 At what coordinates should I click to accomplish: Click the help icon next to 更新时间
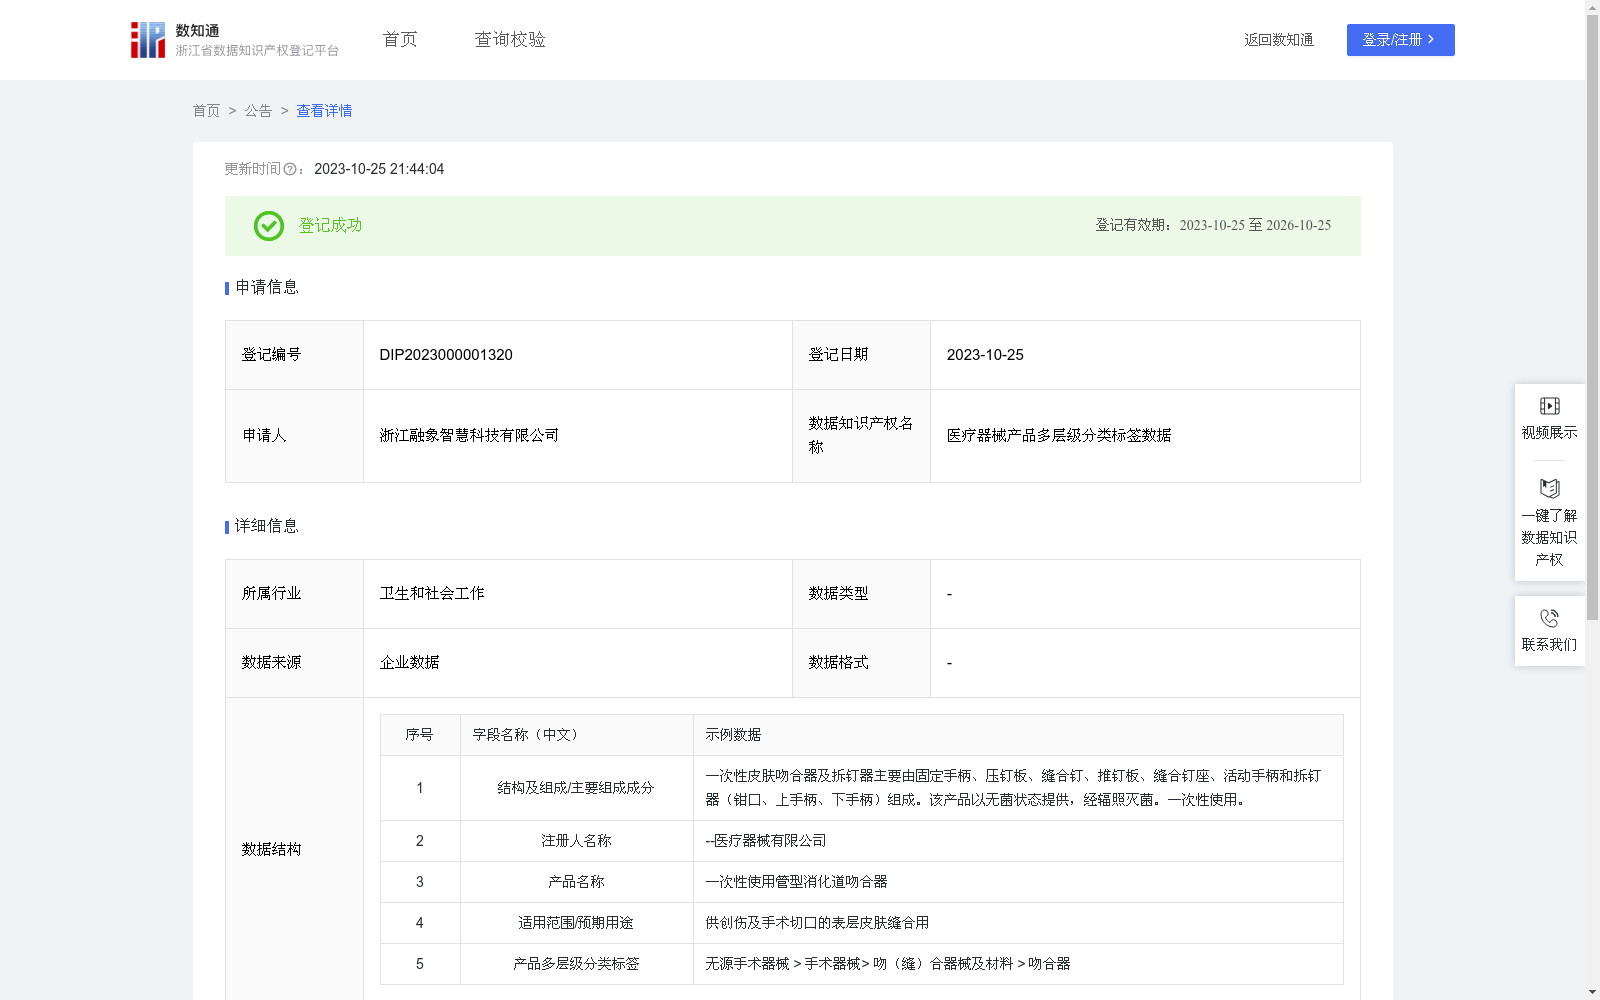pos(290,169)
